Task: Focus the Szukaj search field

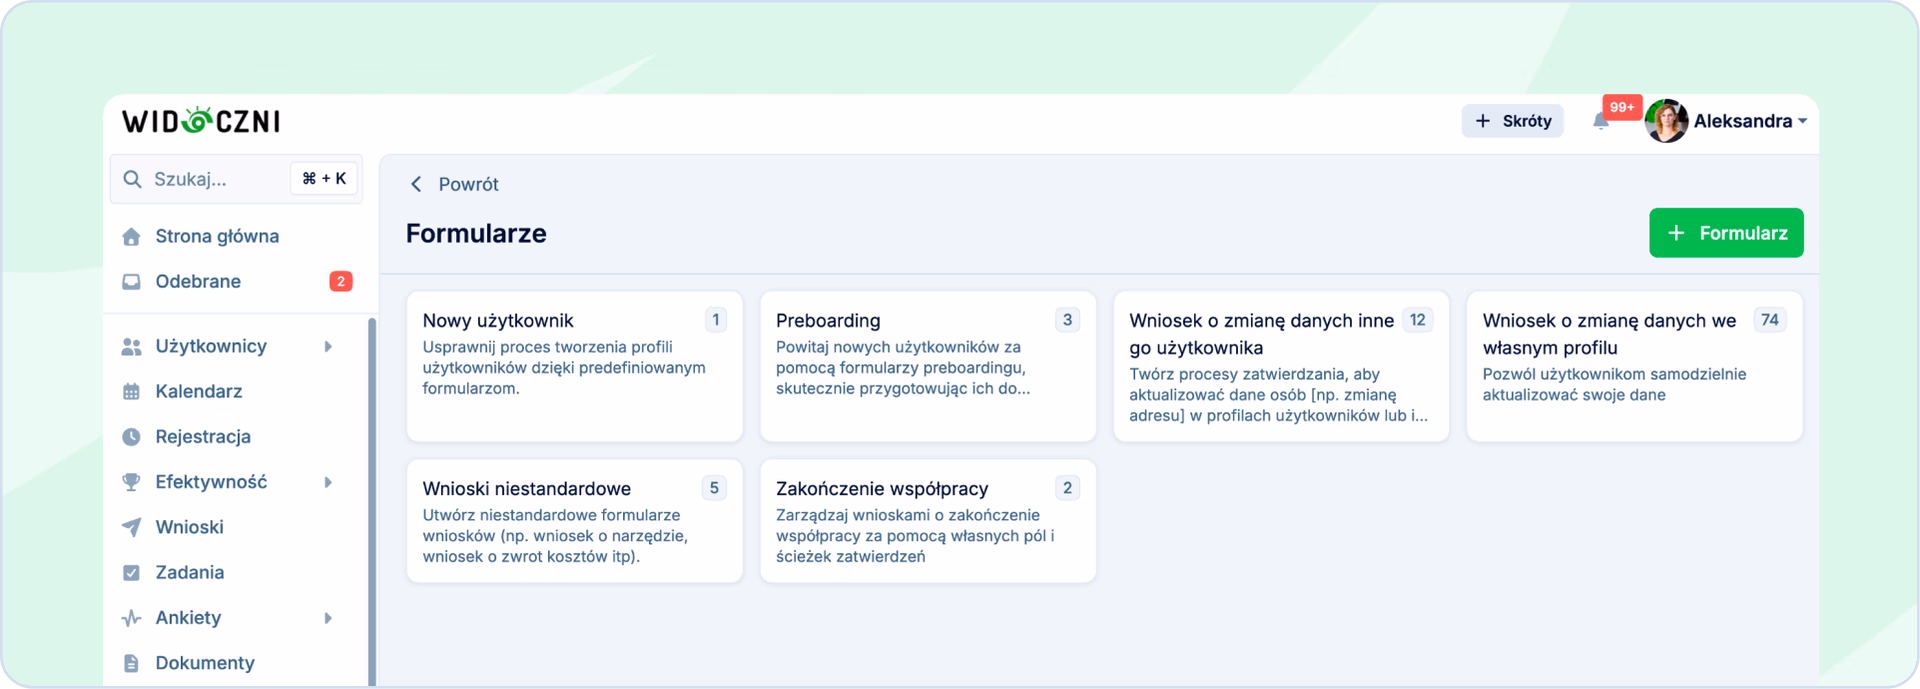Action: pos(236,179)
